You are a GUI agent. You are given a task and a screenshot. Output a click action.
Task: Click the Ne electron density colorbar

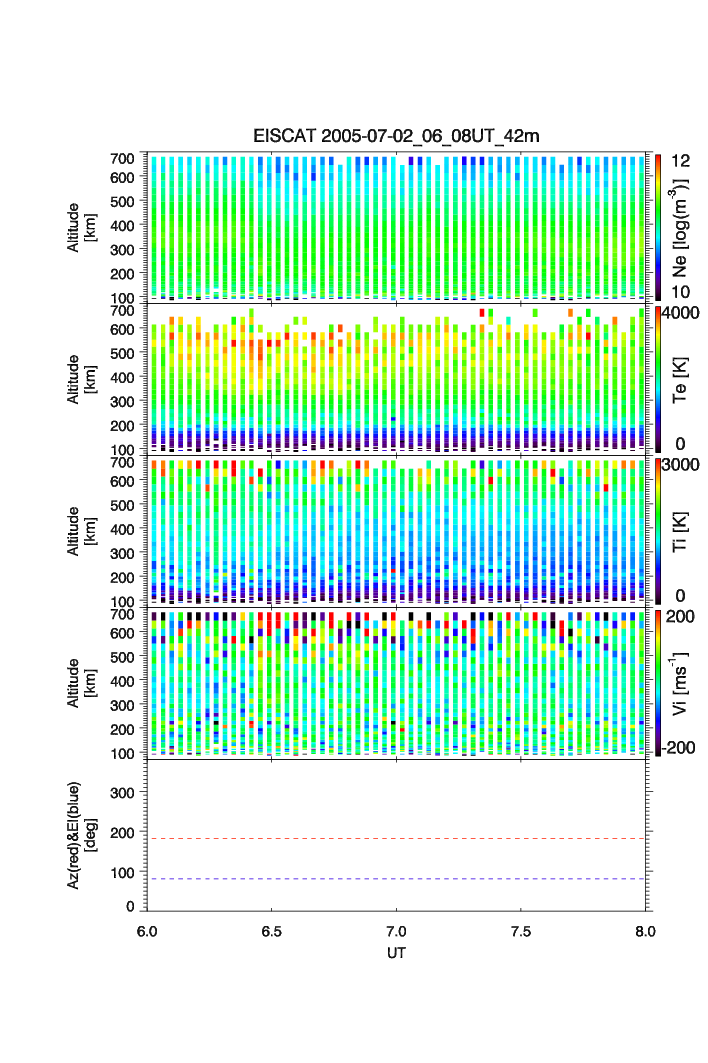pyautogui.click(x=658, y=226)
